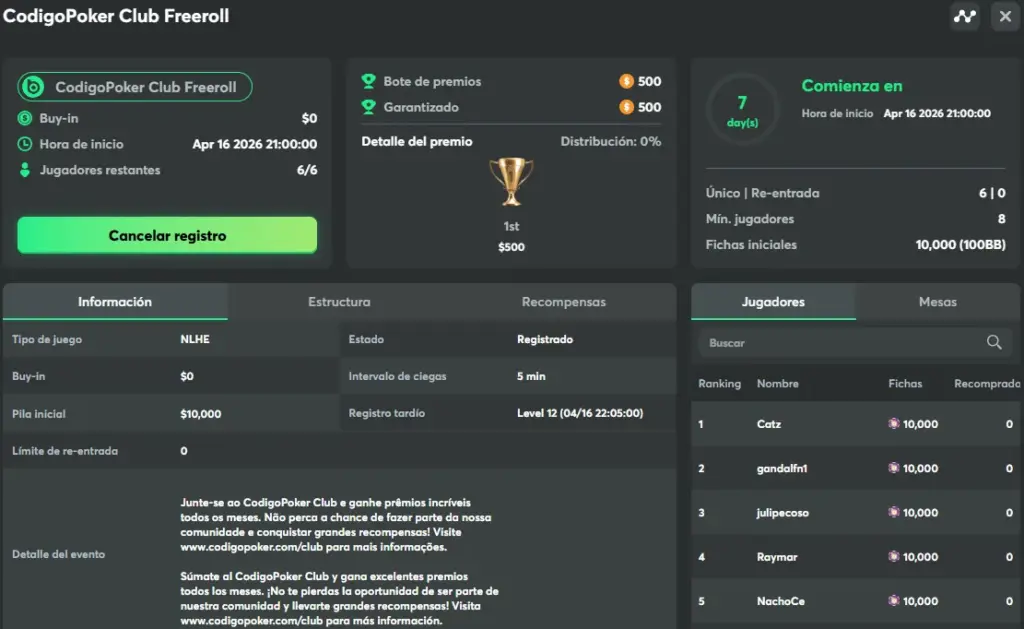Click the search magnifier icon in Buscar
1024x629 pixels.
994,342
